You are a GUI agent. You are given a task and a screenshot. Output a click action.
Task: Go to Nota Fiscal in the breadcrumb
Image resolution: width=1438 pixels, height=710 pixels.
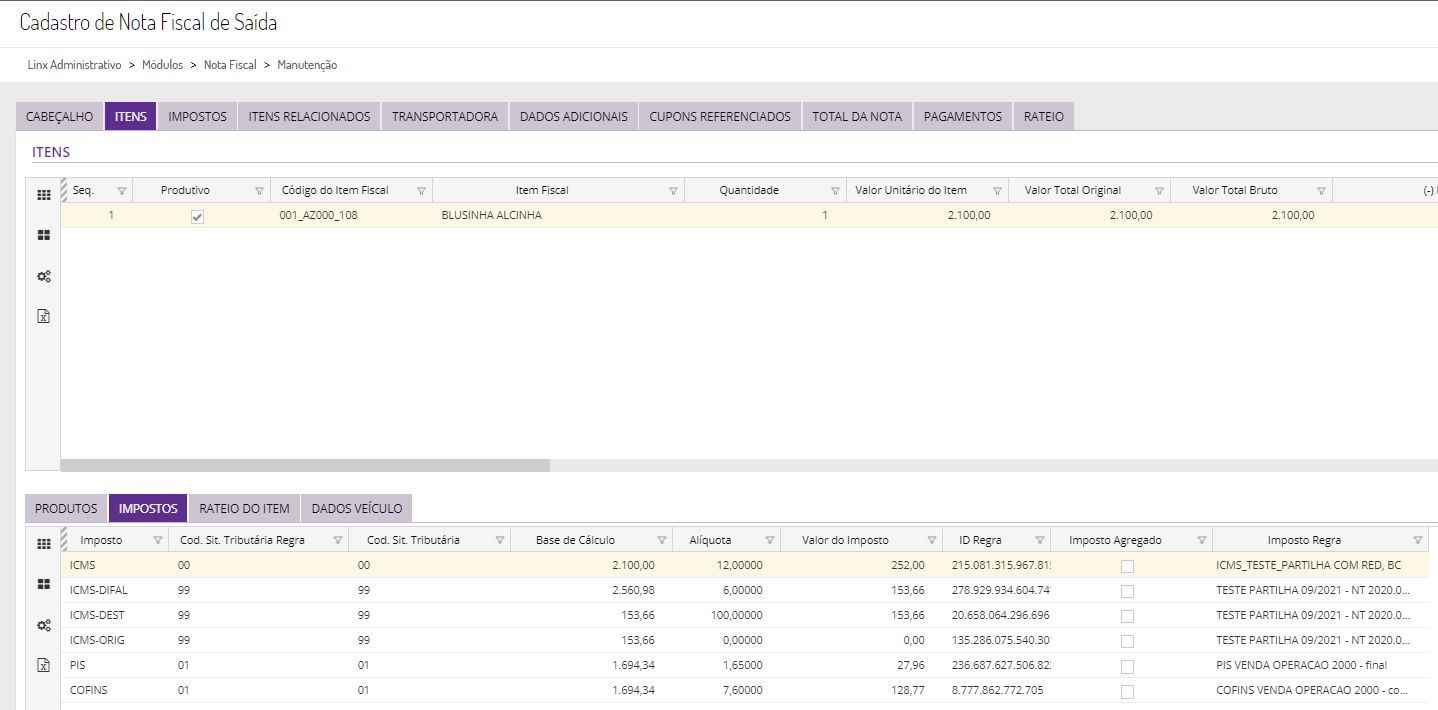pos(230,65)
